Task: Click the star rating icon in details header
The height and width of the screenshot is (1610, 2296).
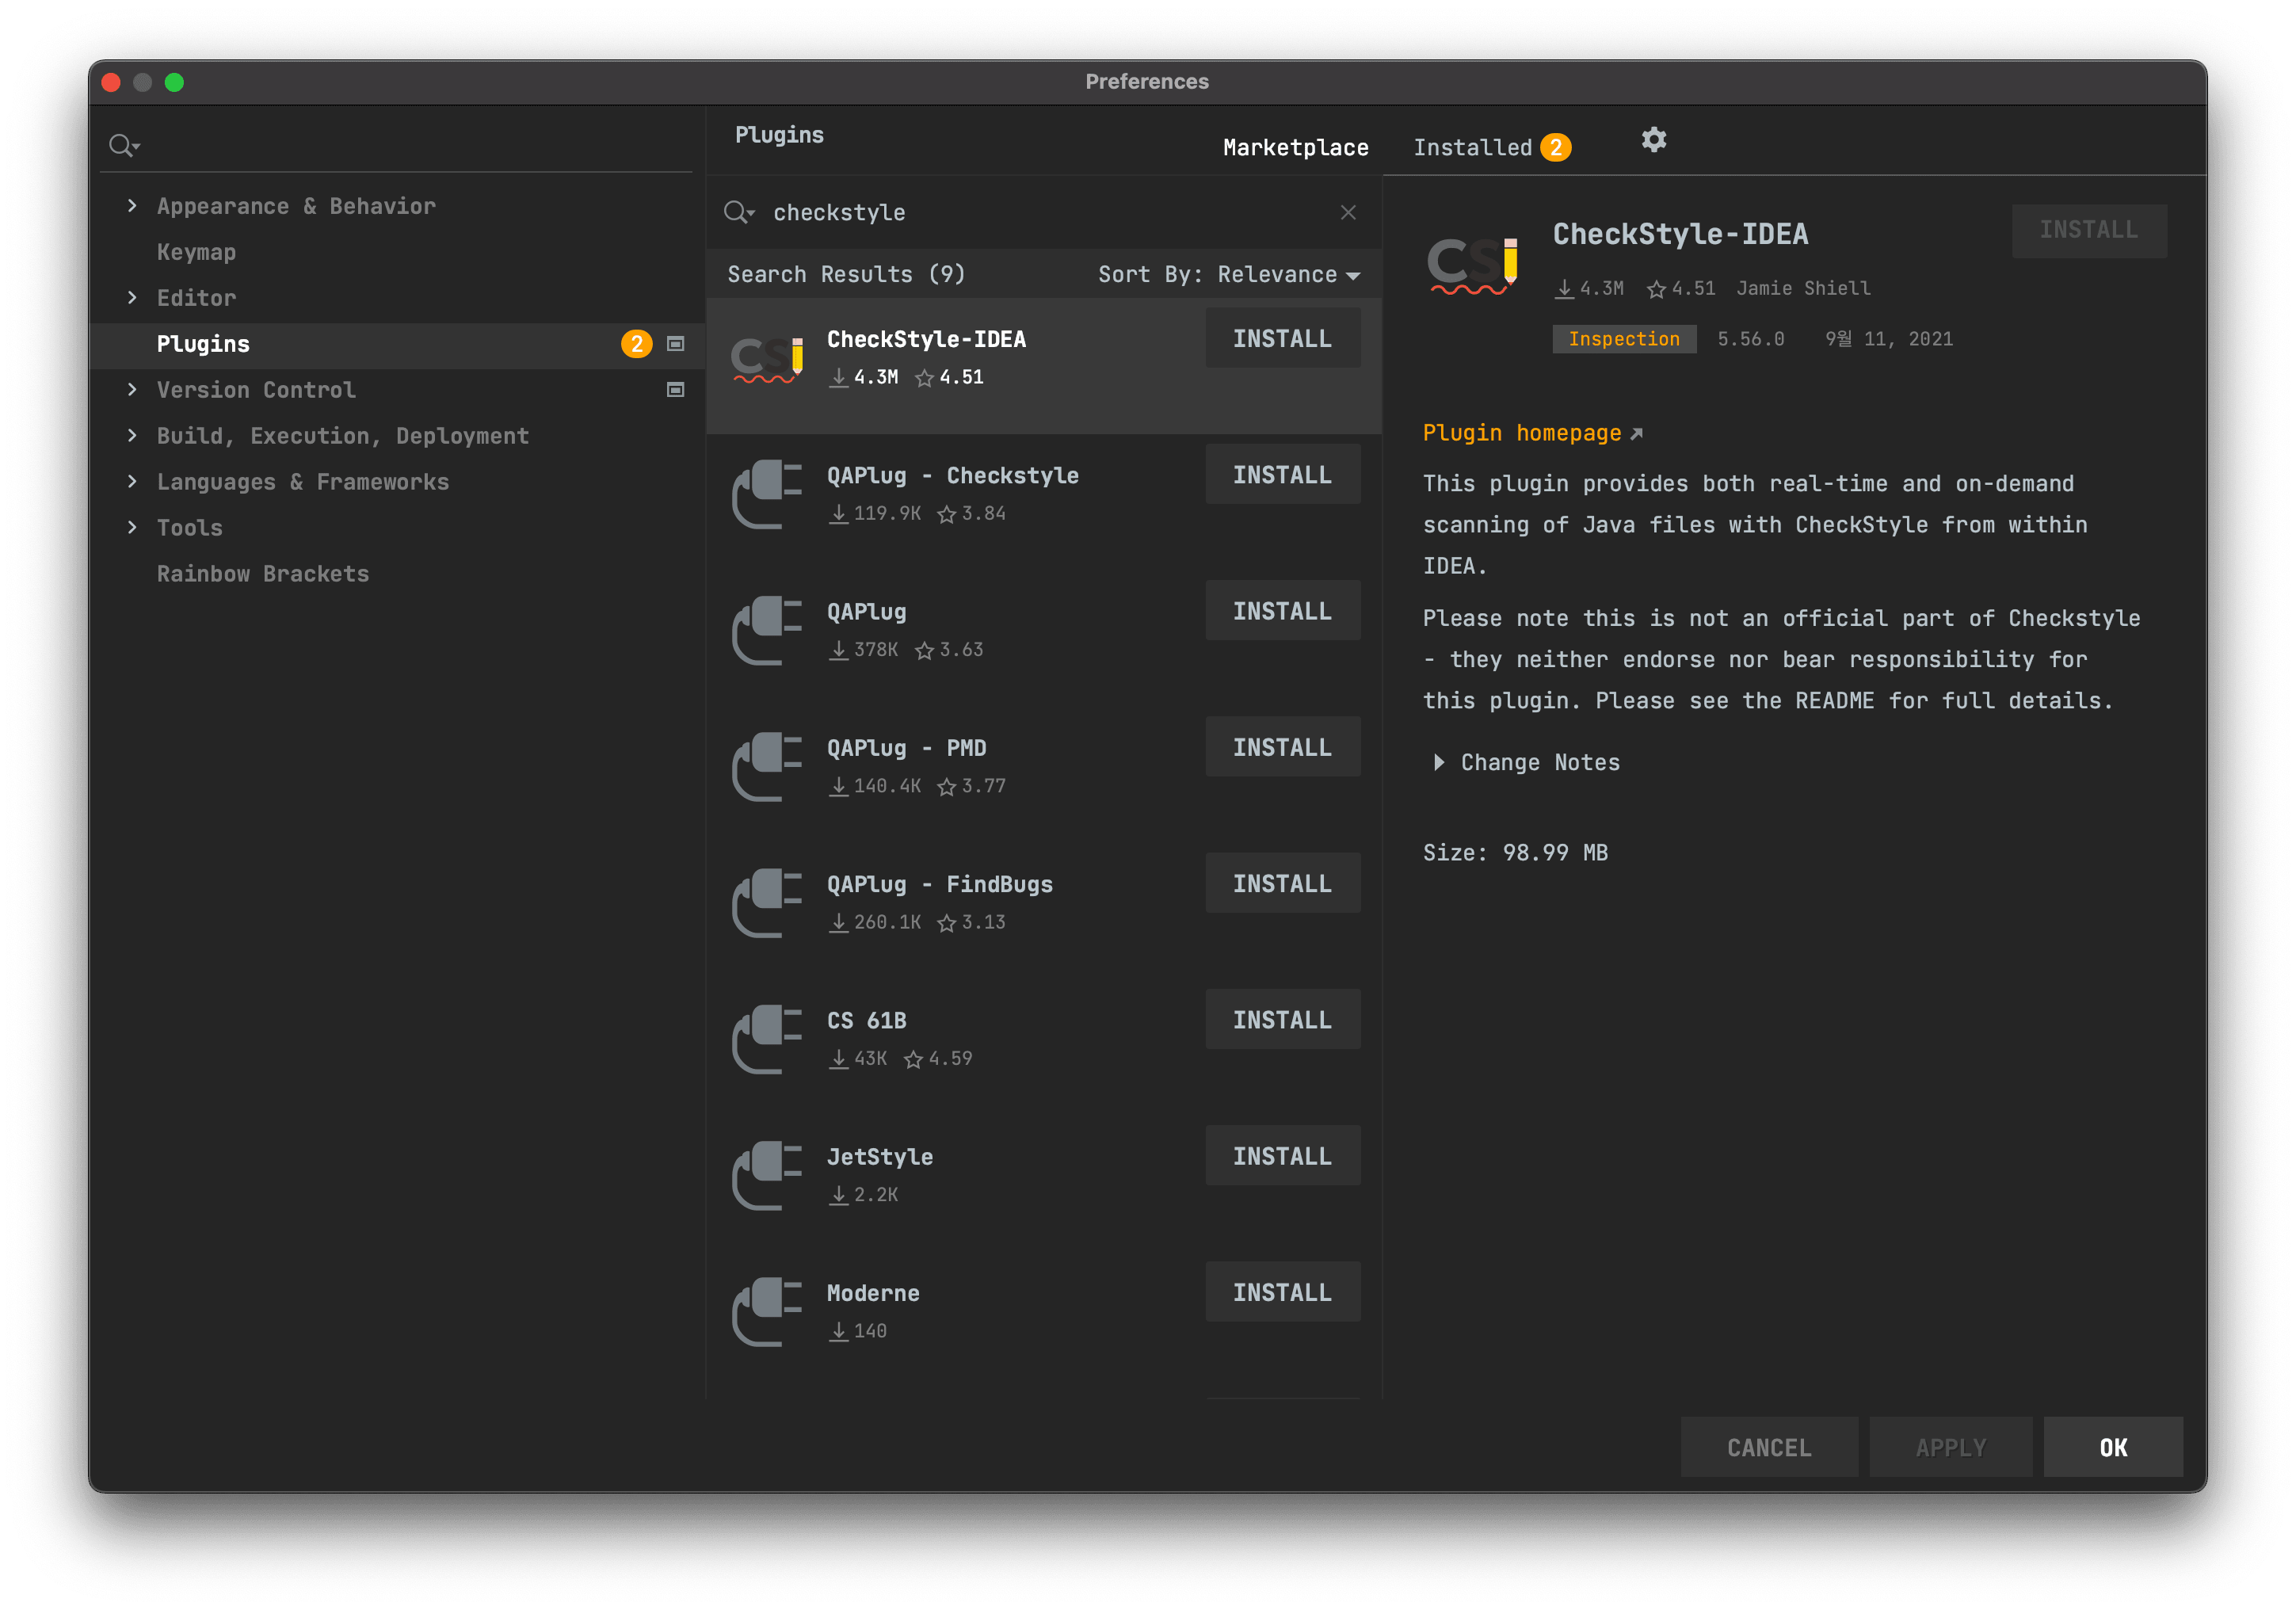Action: (x=1656, y=289)
